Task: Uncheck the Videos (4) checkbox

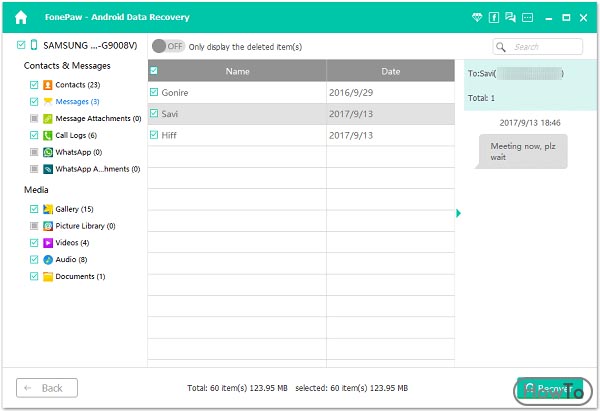Action: [x=34, y=243]
